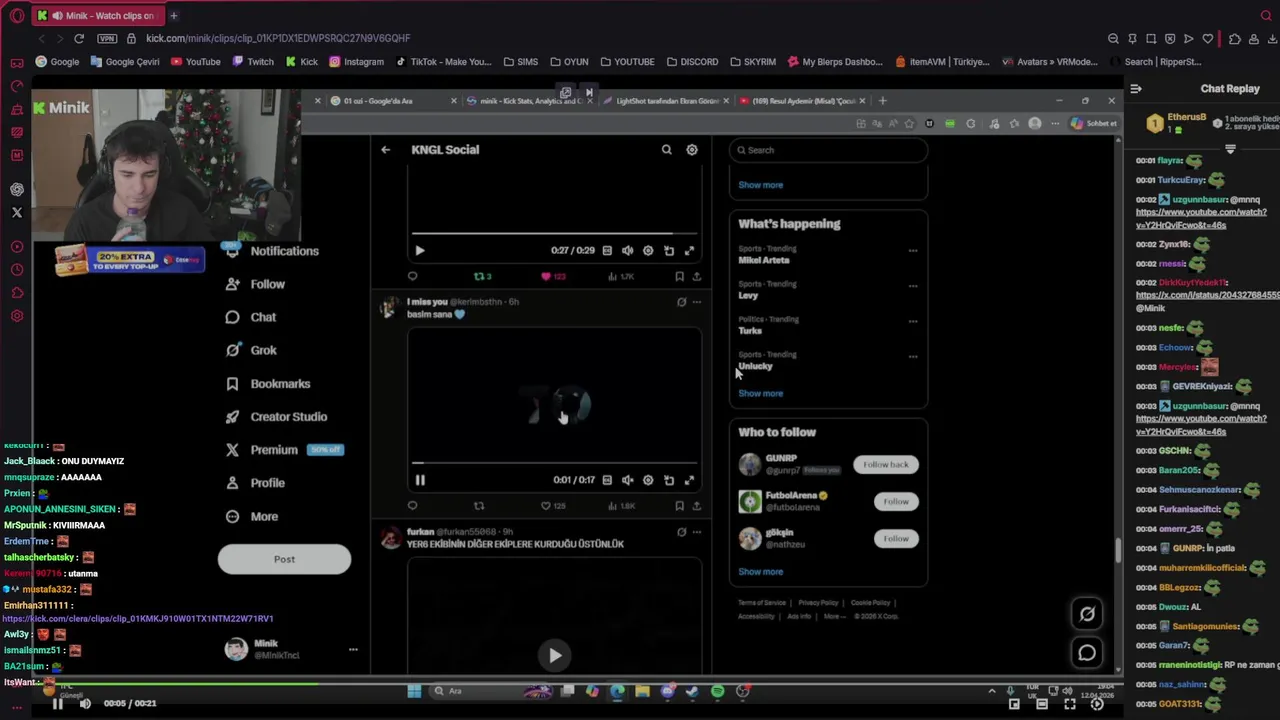The image size is (1280, 720).
Task: Mute the Kick clip volume
Action: pyautogui.click(x=85, y=704)
